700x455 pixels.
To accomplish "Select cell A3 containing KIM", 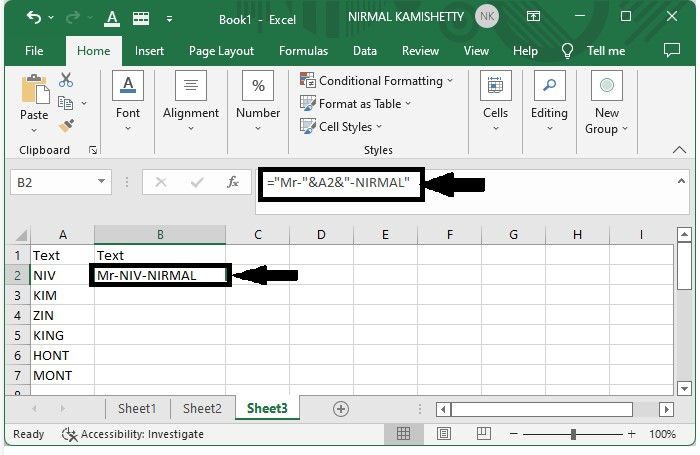I will coord(62,296).
